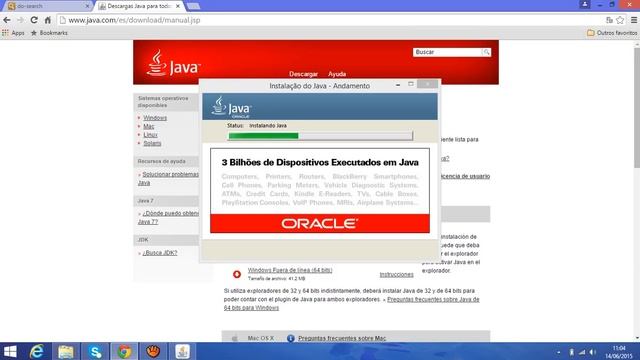Click the taskbar clock showing 11:04
This screenshot has height=360, width=640.
tap(619, 352)
